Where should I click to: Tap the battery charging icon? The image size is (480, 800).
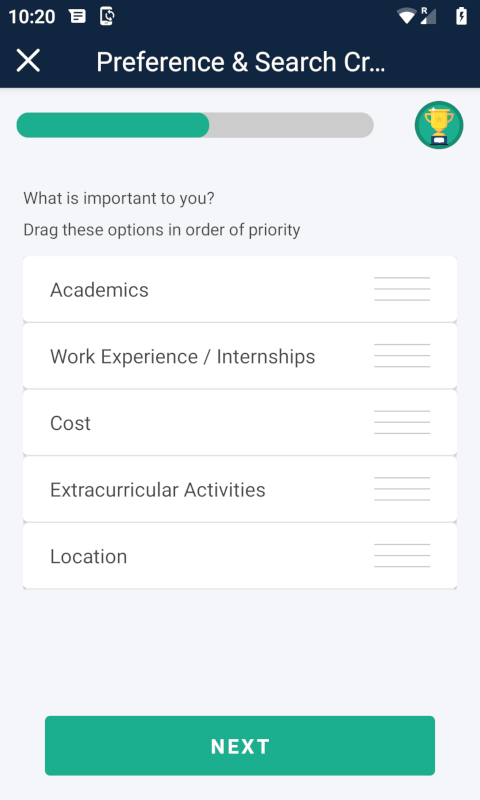(x=461, y=16)
